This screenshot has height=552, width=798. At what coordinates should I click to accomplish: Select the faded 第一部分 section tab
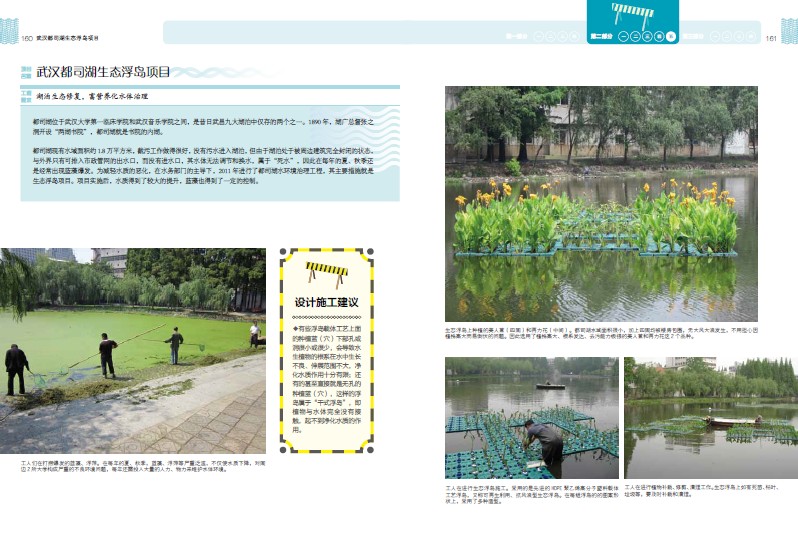point(517,36)
